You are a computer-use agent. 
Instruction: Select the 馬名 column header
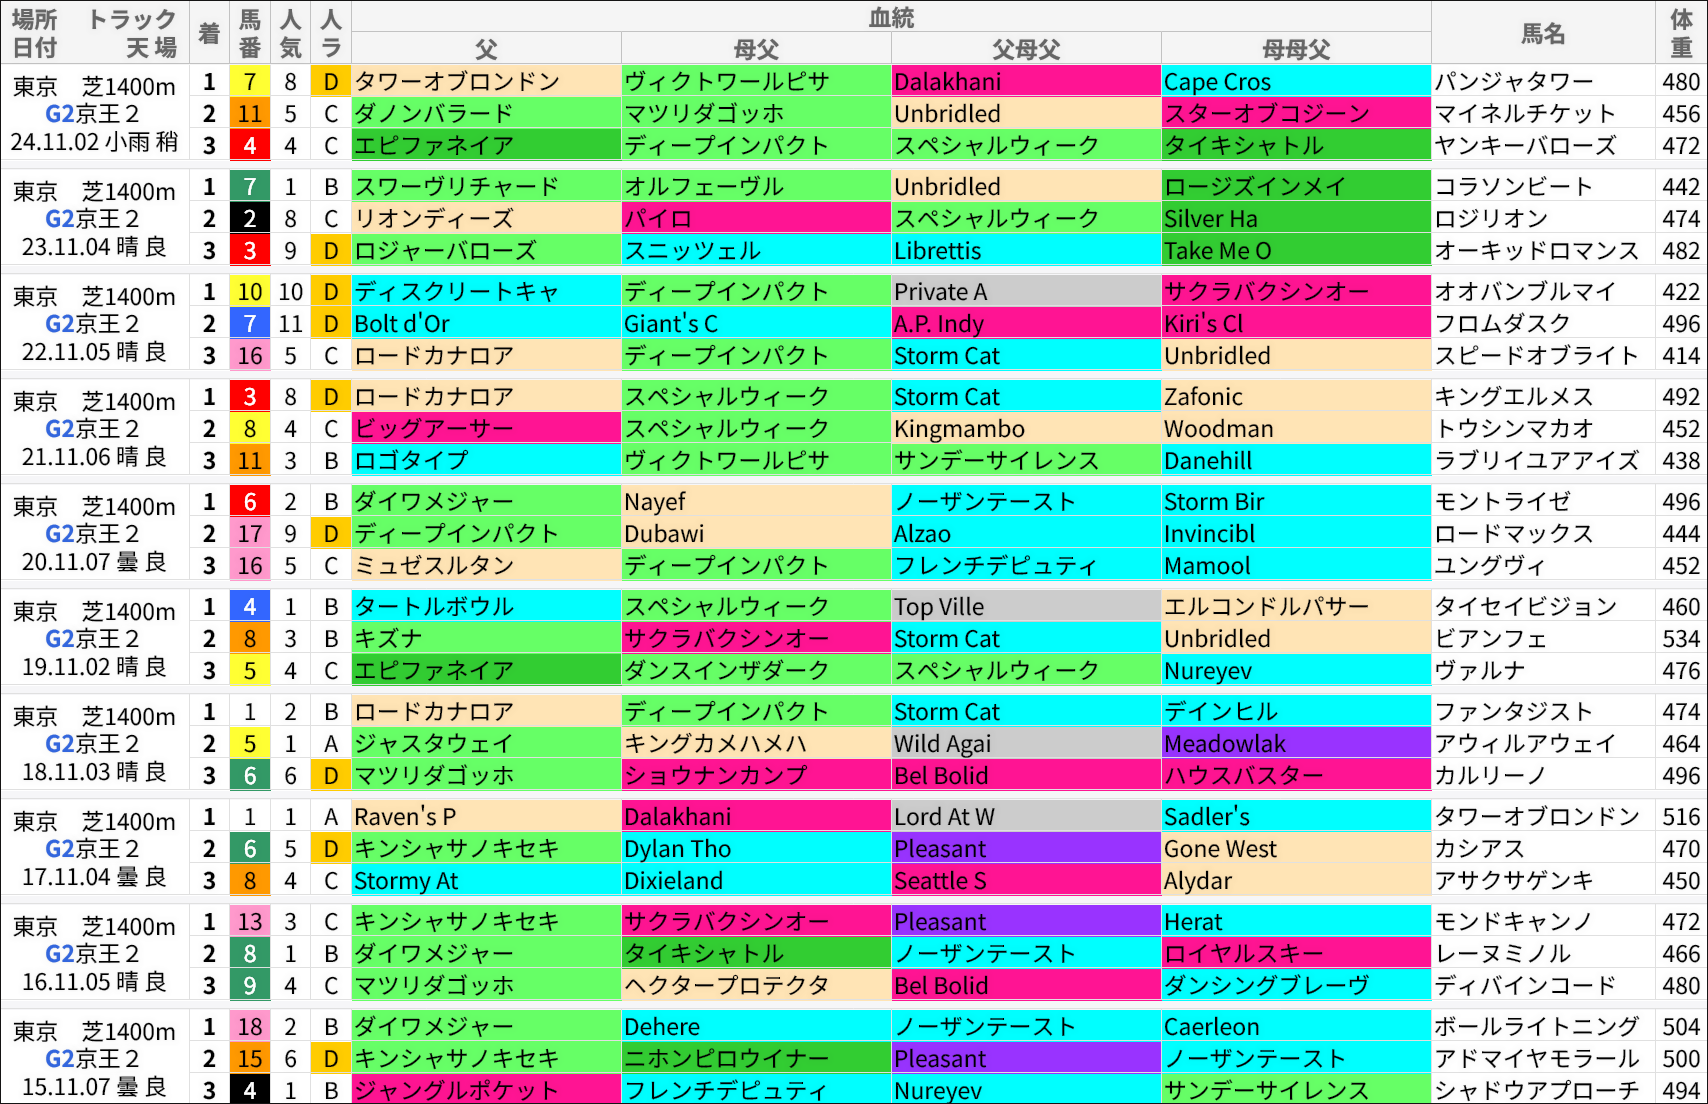1543,33
